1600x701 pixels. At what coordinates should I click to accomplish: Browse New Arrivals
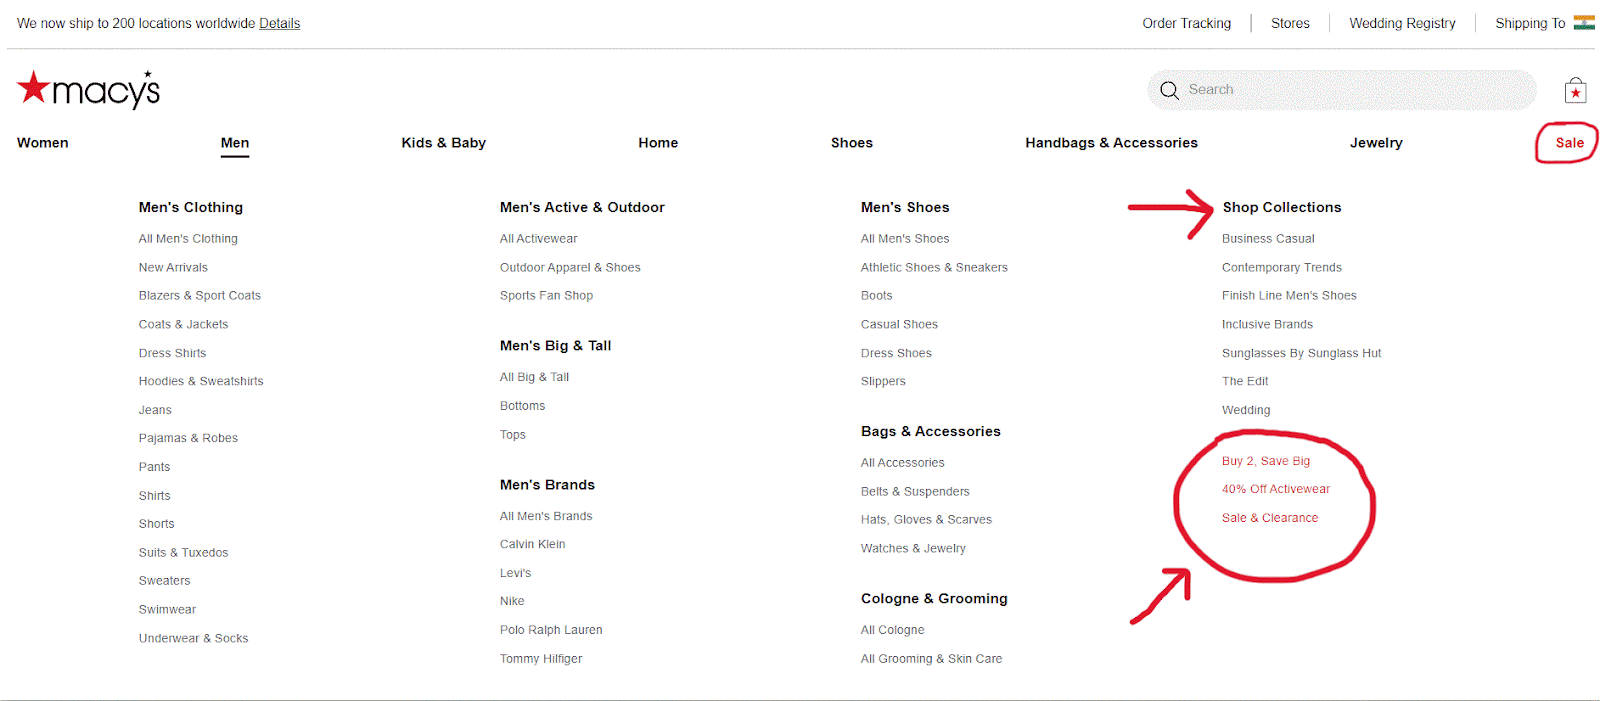tap(173, 268)
